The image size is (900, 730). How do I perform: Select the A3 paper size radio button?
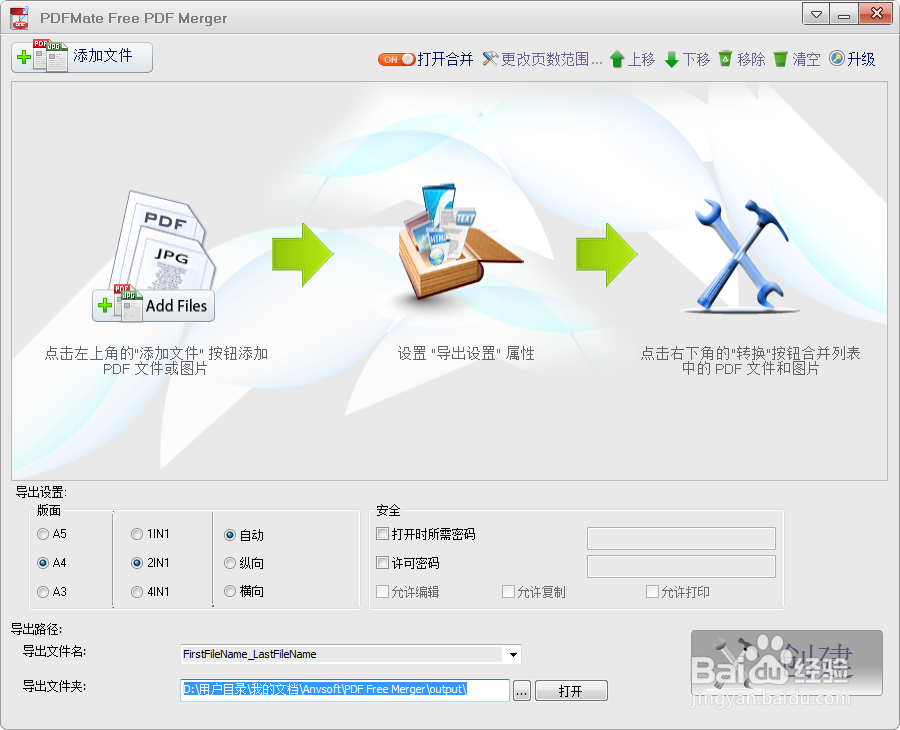pyautogui.click(x=41, y=591)
